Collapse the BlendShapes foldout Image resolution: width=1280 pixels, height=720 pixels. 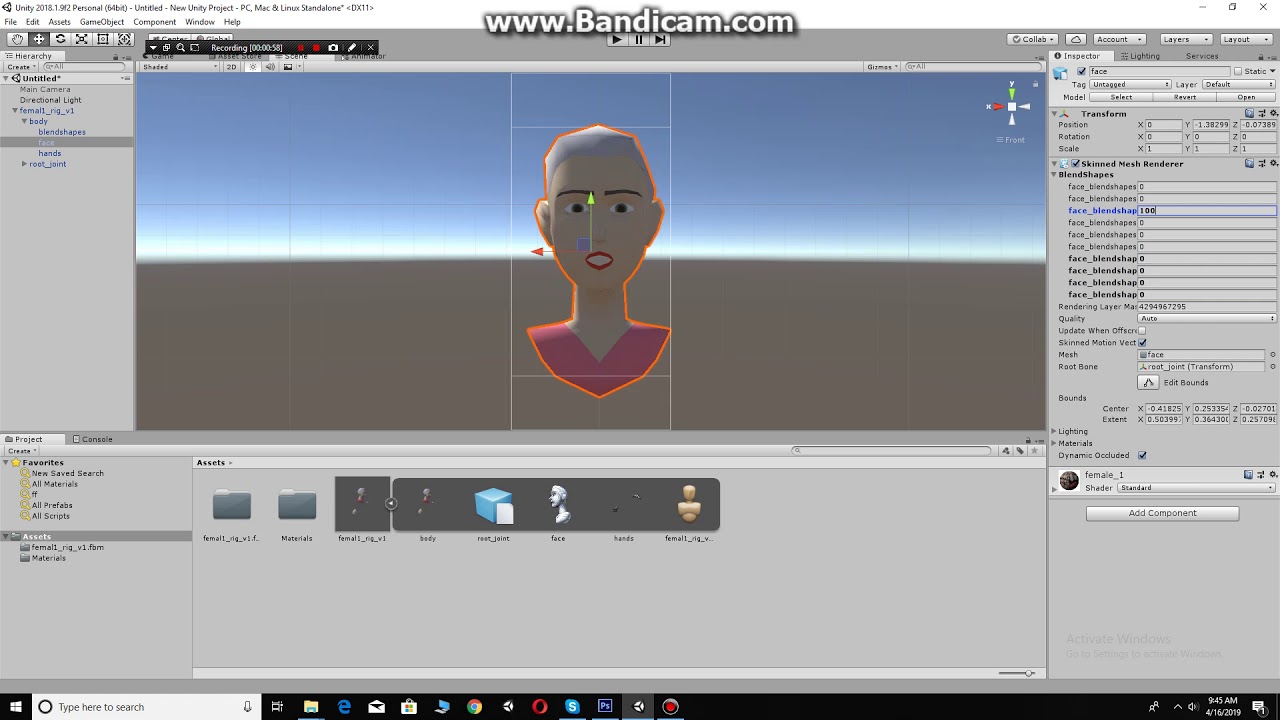click(1054, 175)
